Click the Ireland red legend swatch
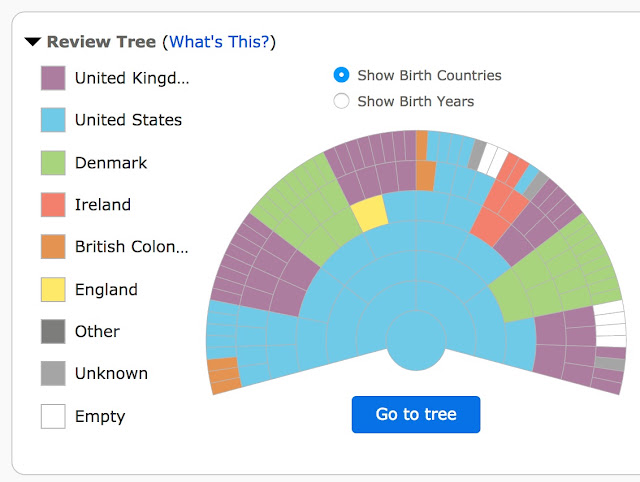This screenshot has width=640, height=482. pos(53,204)
